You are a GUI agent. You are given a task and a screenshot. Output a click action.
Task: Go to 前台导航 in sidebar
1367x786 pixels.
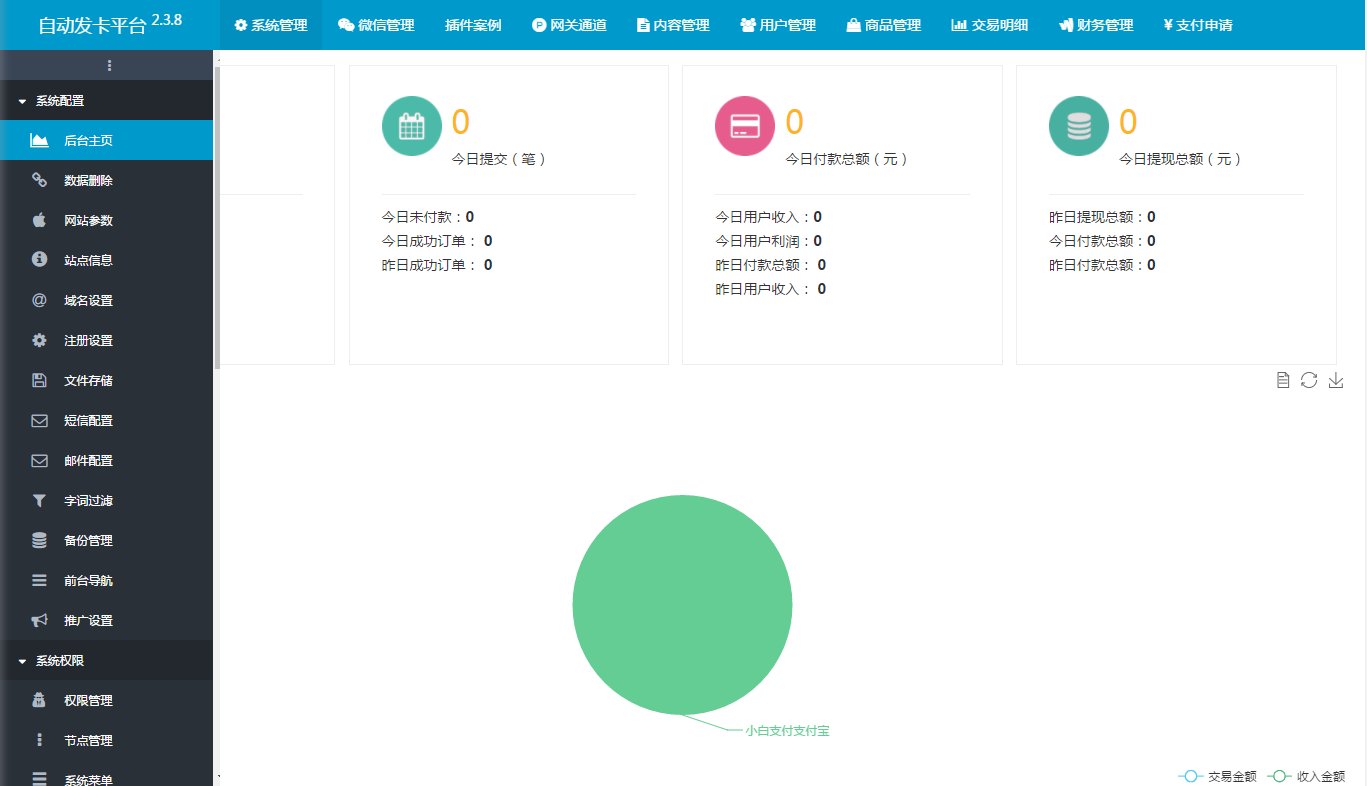click(x=106, y=580)
